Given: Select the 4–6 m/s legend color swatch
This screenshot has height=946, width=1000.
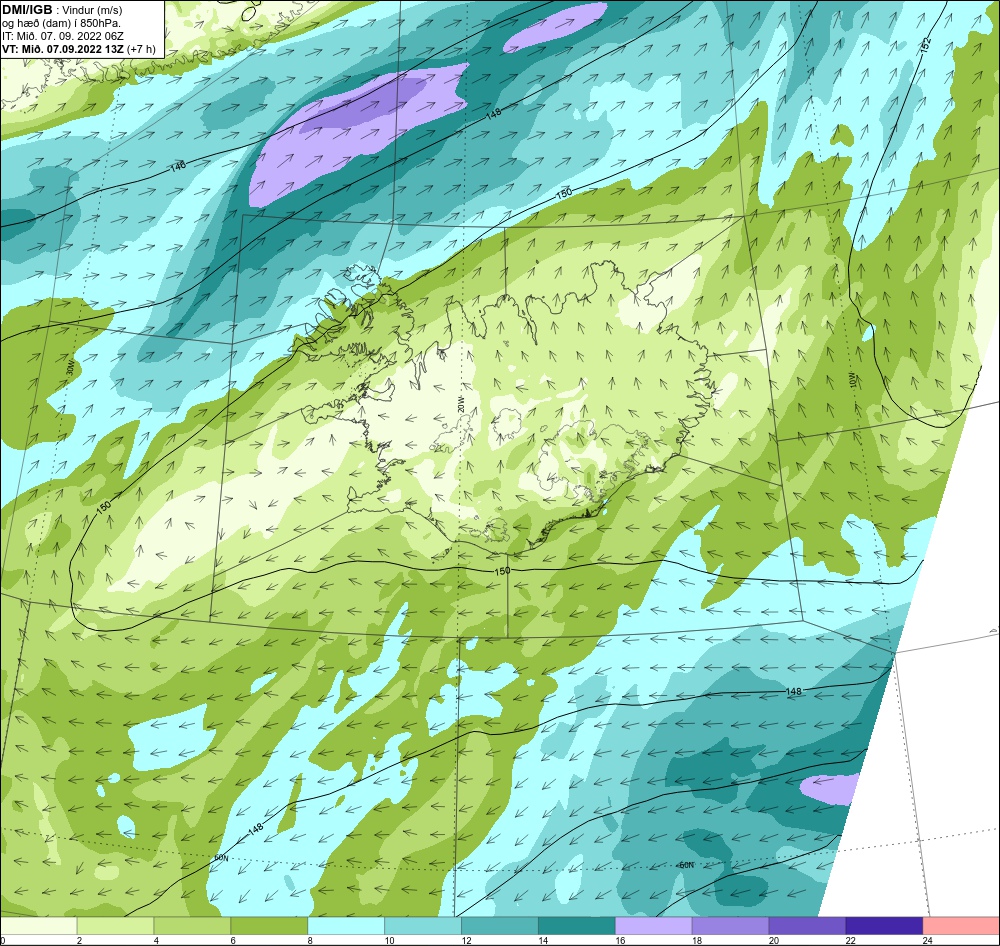Looking at the screenshot, I should coord(192,926).
